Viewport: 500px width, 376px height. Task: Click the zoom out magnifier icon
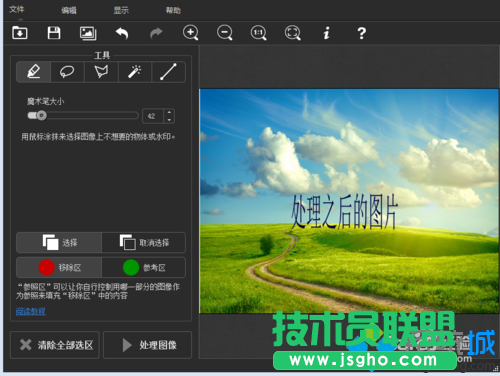225,33
